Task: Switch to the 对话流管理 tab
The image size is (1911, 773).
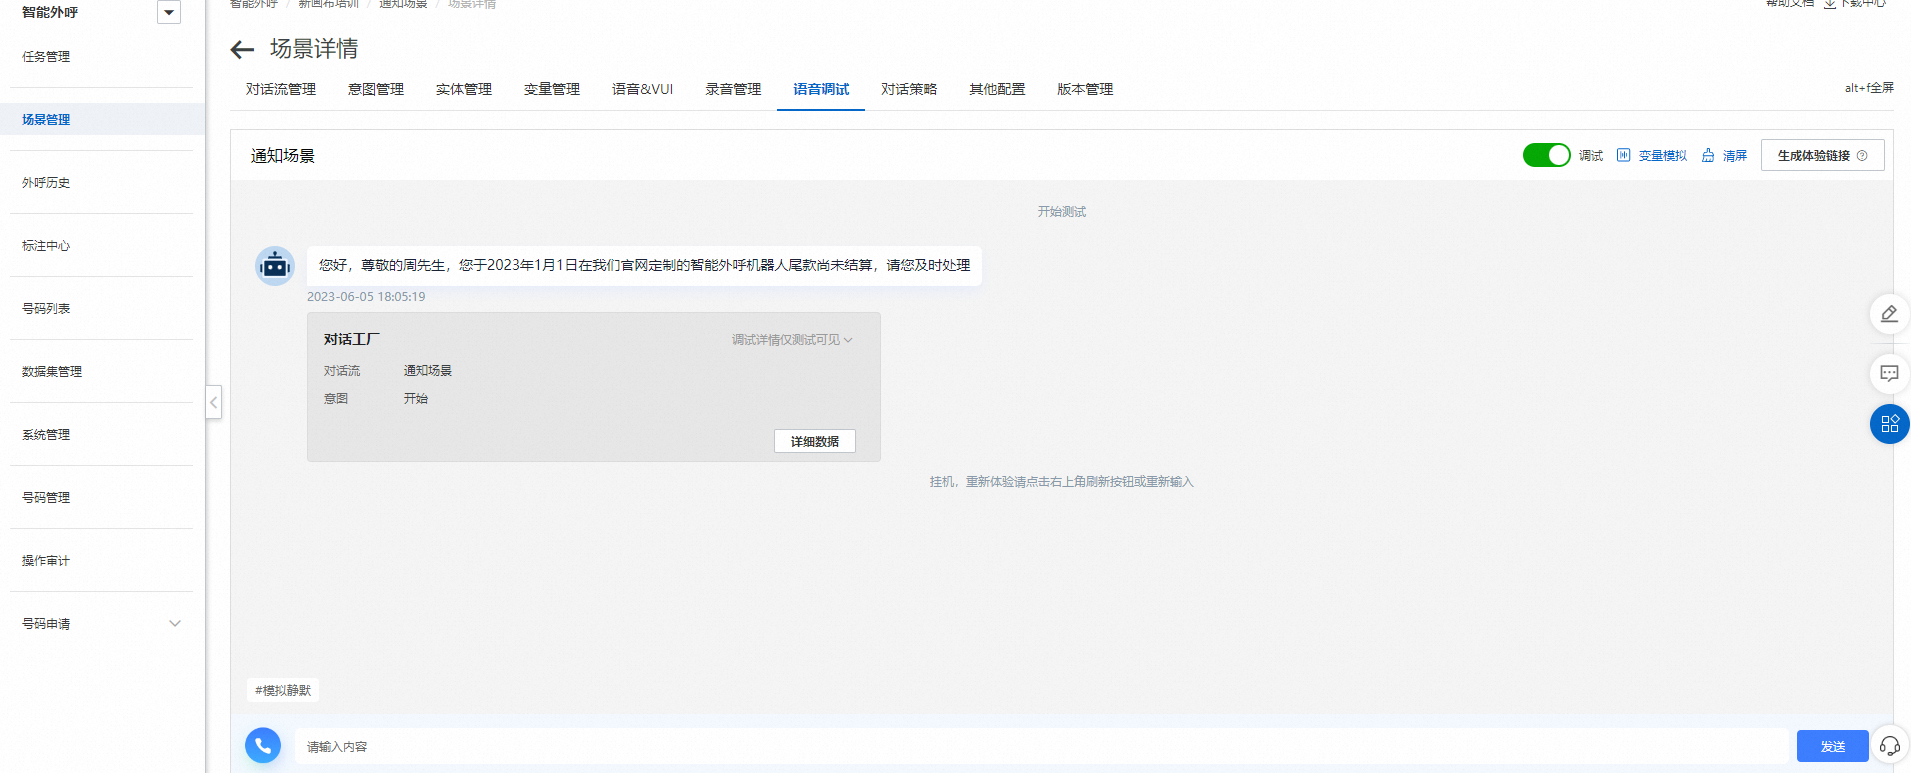Action: point(281,89)
